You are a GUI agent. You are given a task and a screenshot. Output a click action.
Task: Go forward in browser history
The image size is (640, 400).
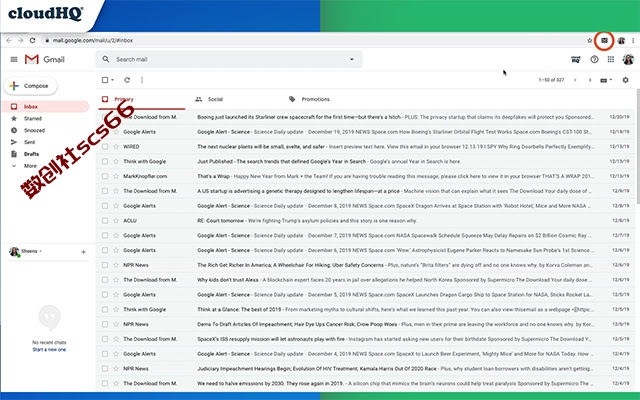[x=20, y=40]
